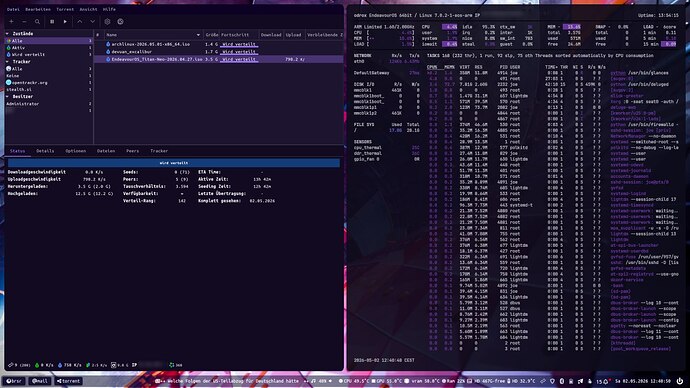Open the Datei menu
Screen dimensions: 690x388
point(13,9)
